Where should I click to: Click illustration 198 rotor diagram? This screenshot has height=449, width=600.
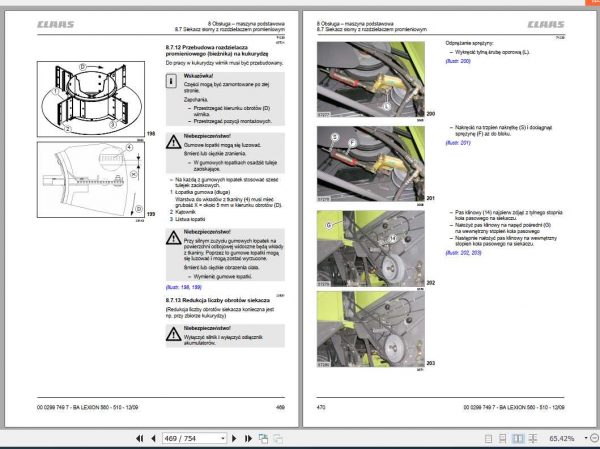[x=91, y=99]
